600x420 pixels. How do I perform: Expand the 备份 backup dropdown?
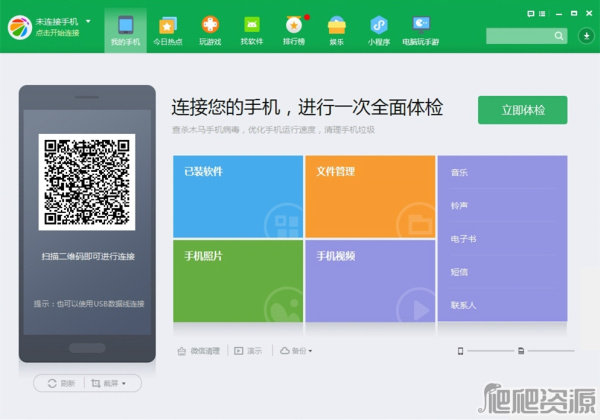click(297, 351)
